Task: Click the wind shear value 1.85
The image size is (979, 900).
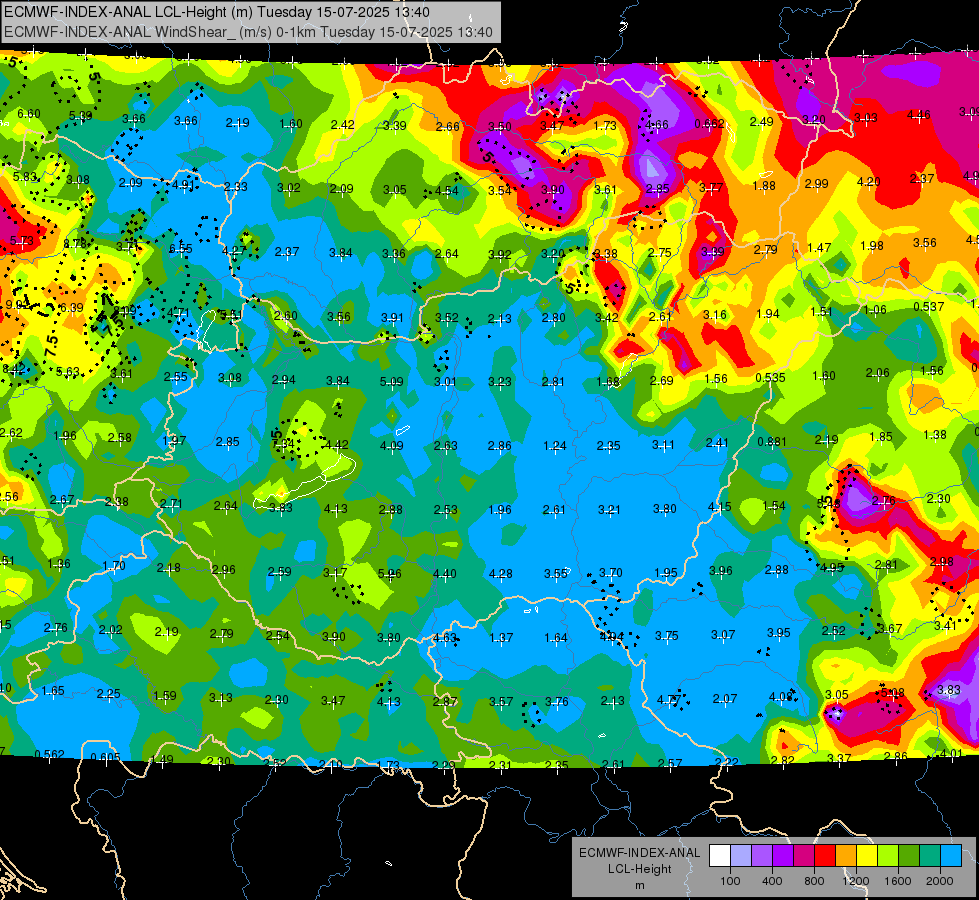Action: (881, 436)
